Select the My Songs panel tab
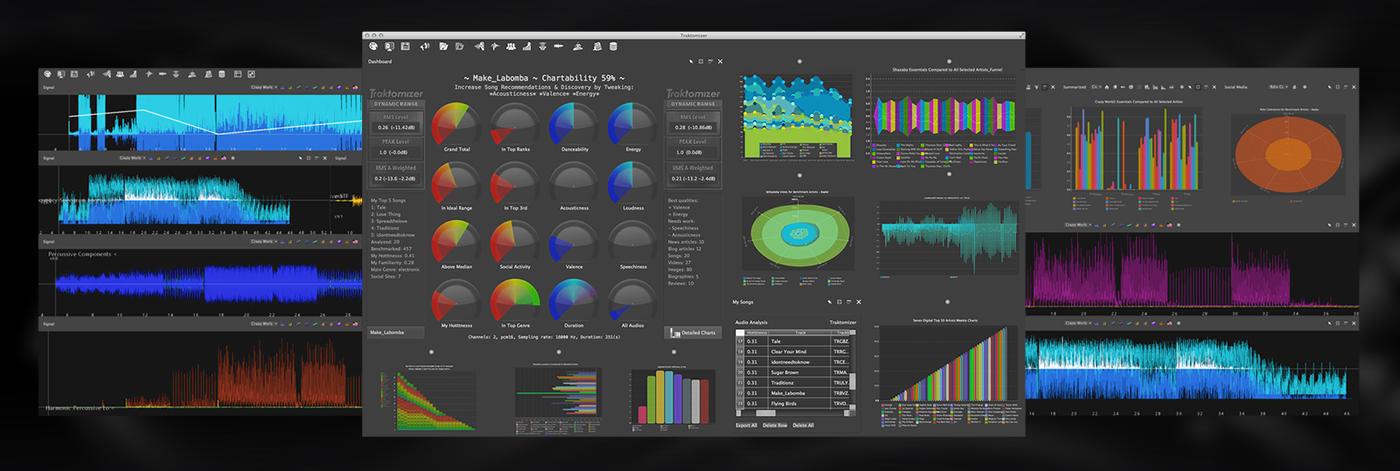 [743, 301]
